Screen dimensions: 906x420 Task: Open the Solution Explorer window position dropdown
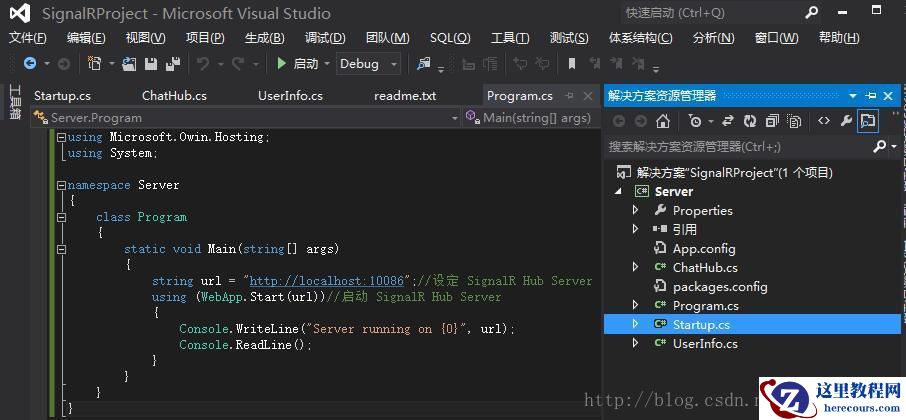click(853, 96)
